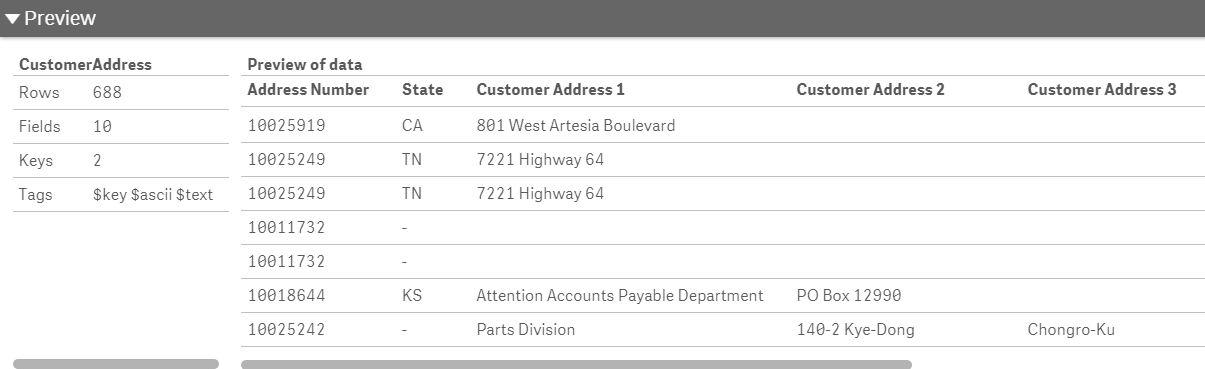Click the CustomerAddress table name
Screen dimensions: 1205x369
[85, 64]
